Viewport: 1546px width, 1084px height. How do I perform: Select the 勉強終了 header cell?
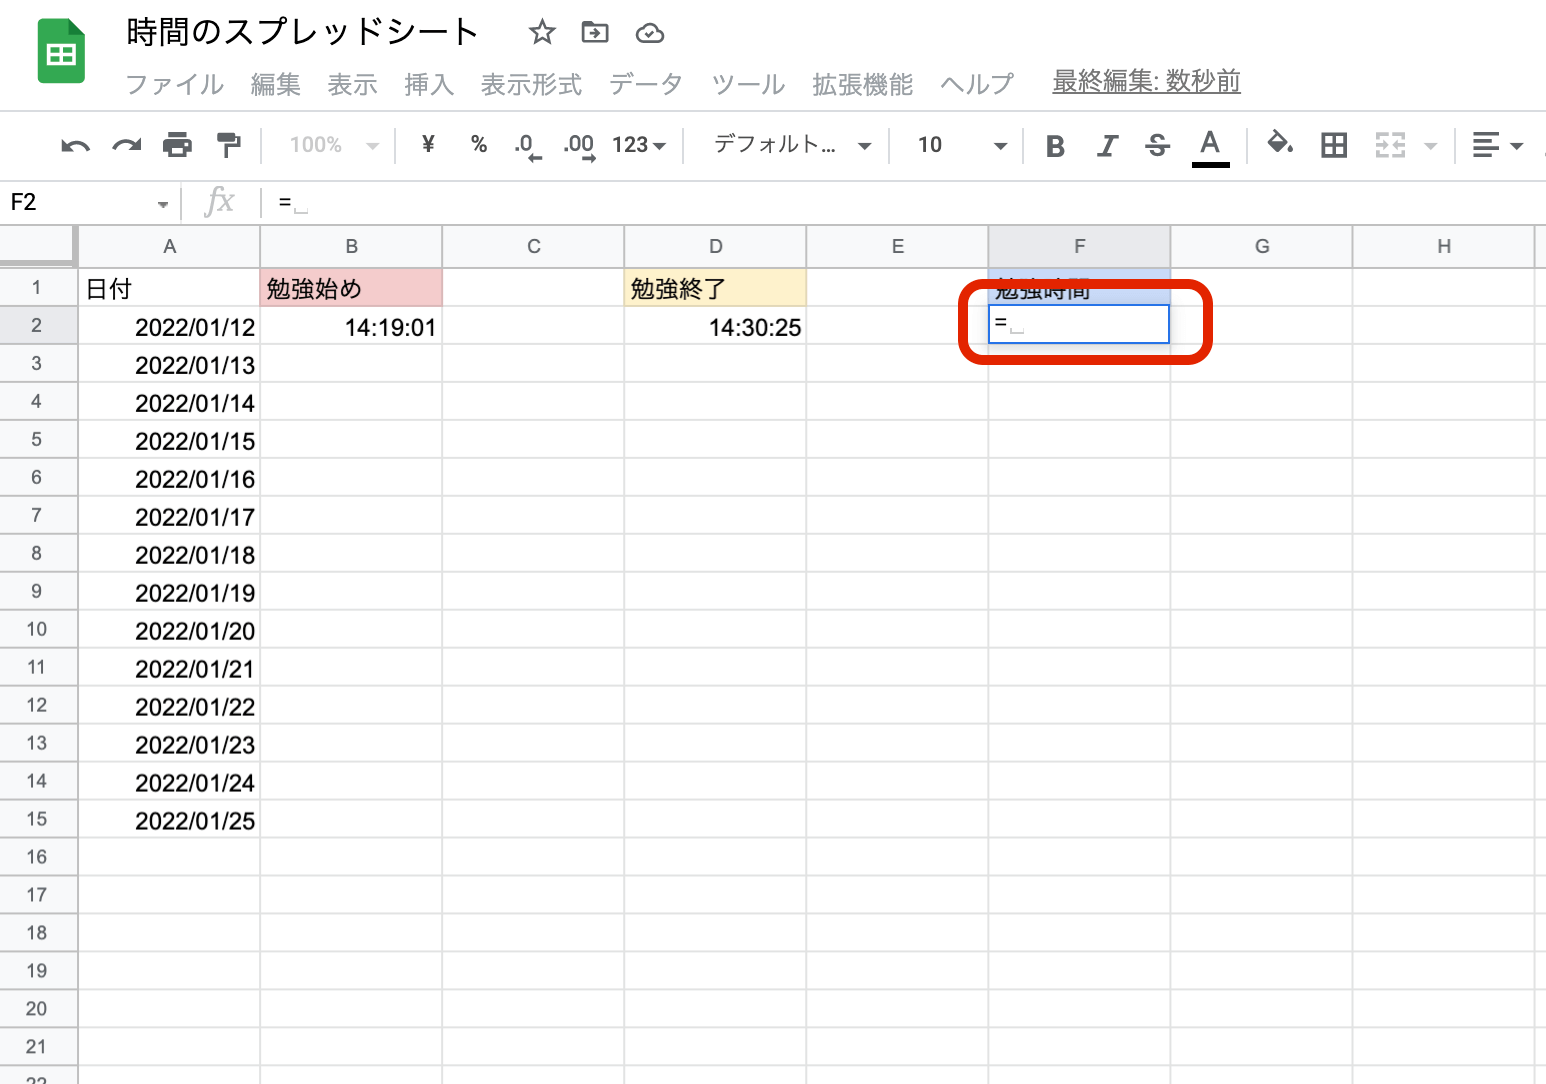coord(715,288)
